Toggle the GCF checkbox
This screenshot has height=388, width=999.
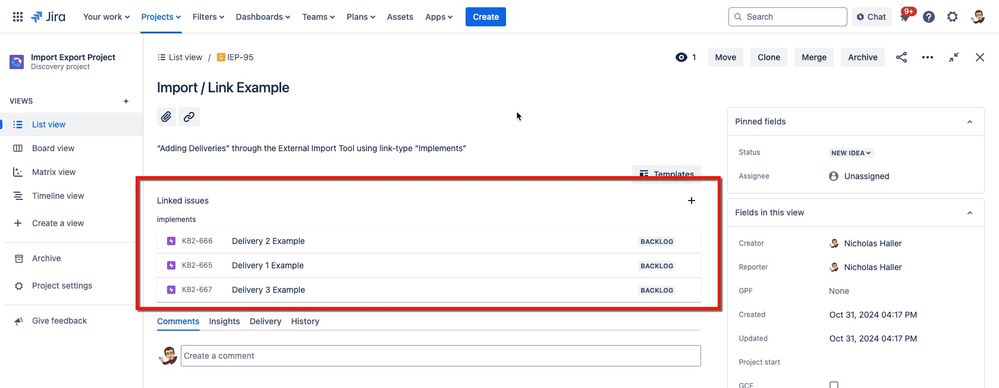click(x=833, y=385)
